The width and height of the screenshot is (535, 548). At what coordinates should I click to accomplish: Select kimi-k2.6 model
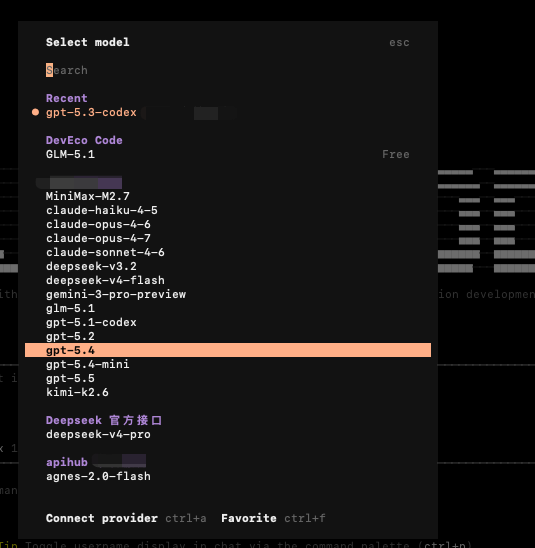(x=77, y=392)
